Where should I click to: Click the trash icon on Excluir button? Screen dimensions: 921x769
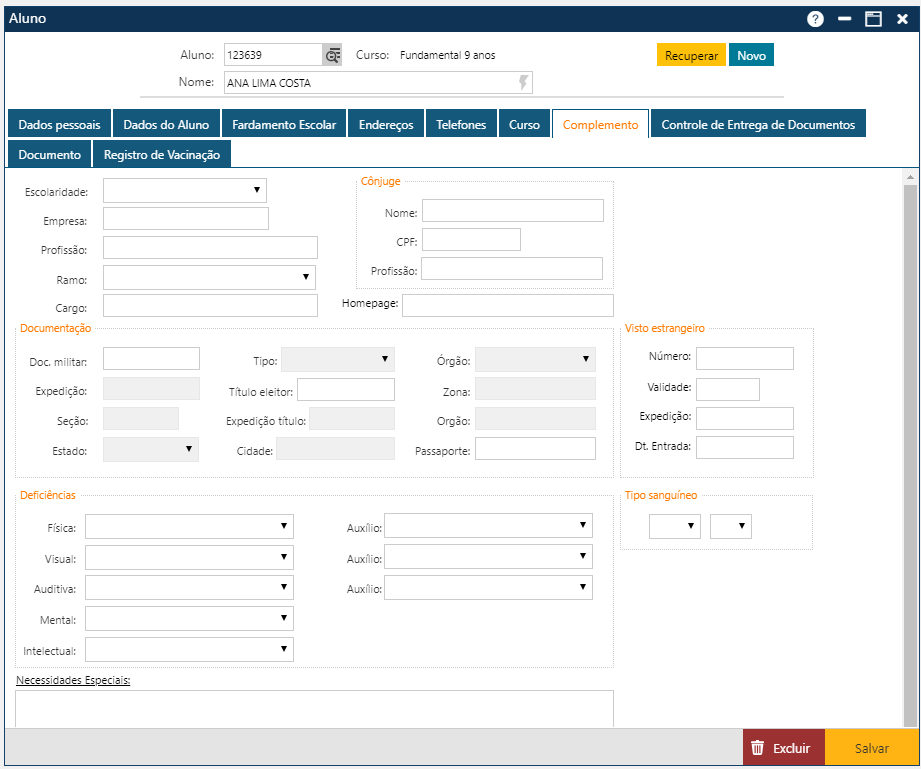click(758, 748)
